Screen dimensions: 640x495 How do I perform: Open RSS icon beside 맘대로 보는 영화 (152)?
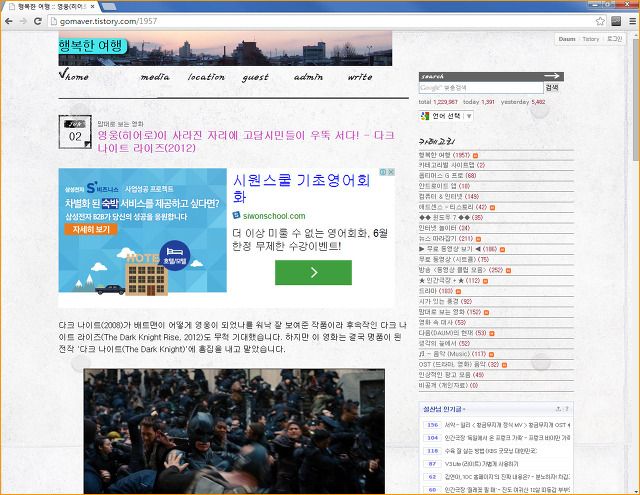tap(486, 312)
